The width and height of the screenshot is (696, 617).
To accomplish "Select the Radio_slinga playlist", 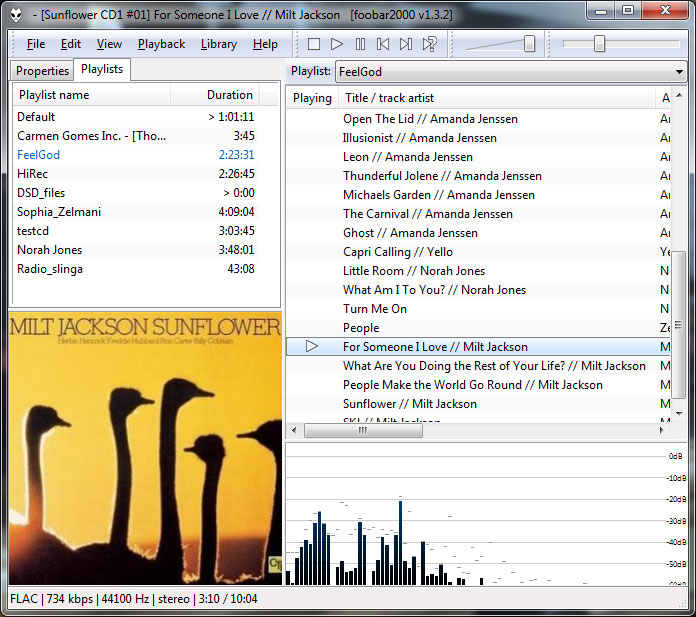I will pyautogui.click(x=136, y=269).
